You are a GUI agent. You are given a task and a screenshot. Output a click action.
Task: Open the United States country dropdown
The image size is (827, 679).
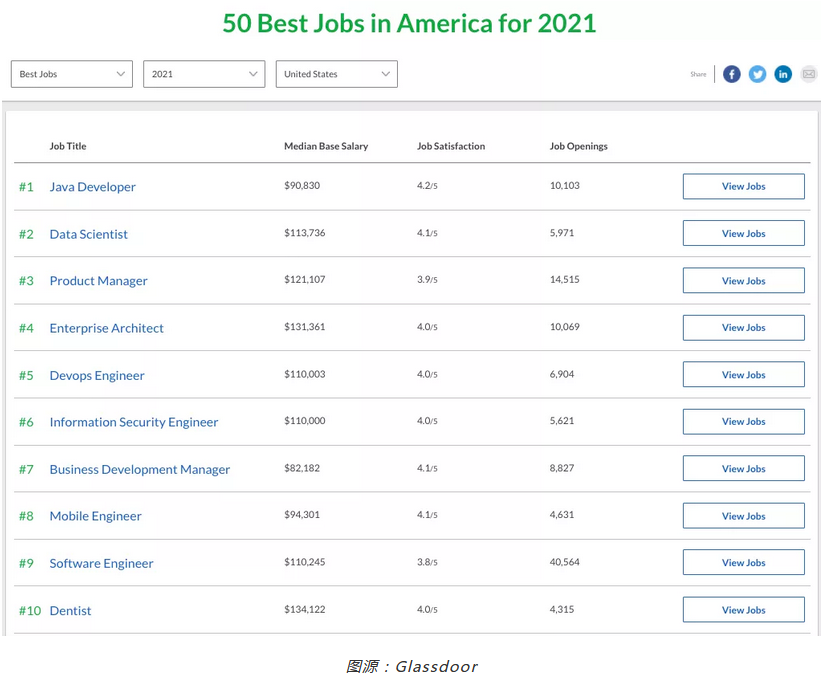click(x=336, y=74)
